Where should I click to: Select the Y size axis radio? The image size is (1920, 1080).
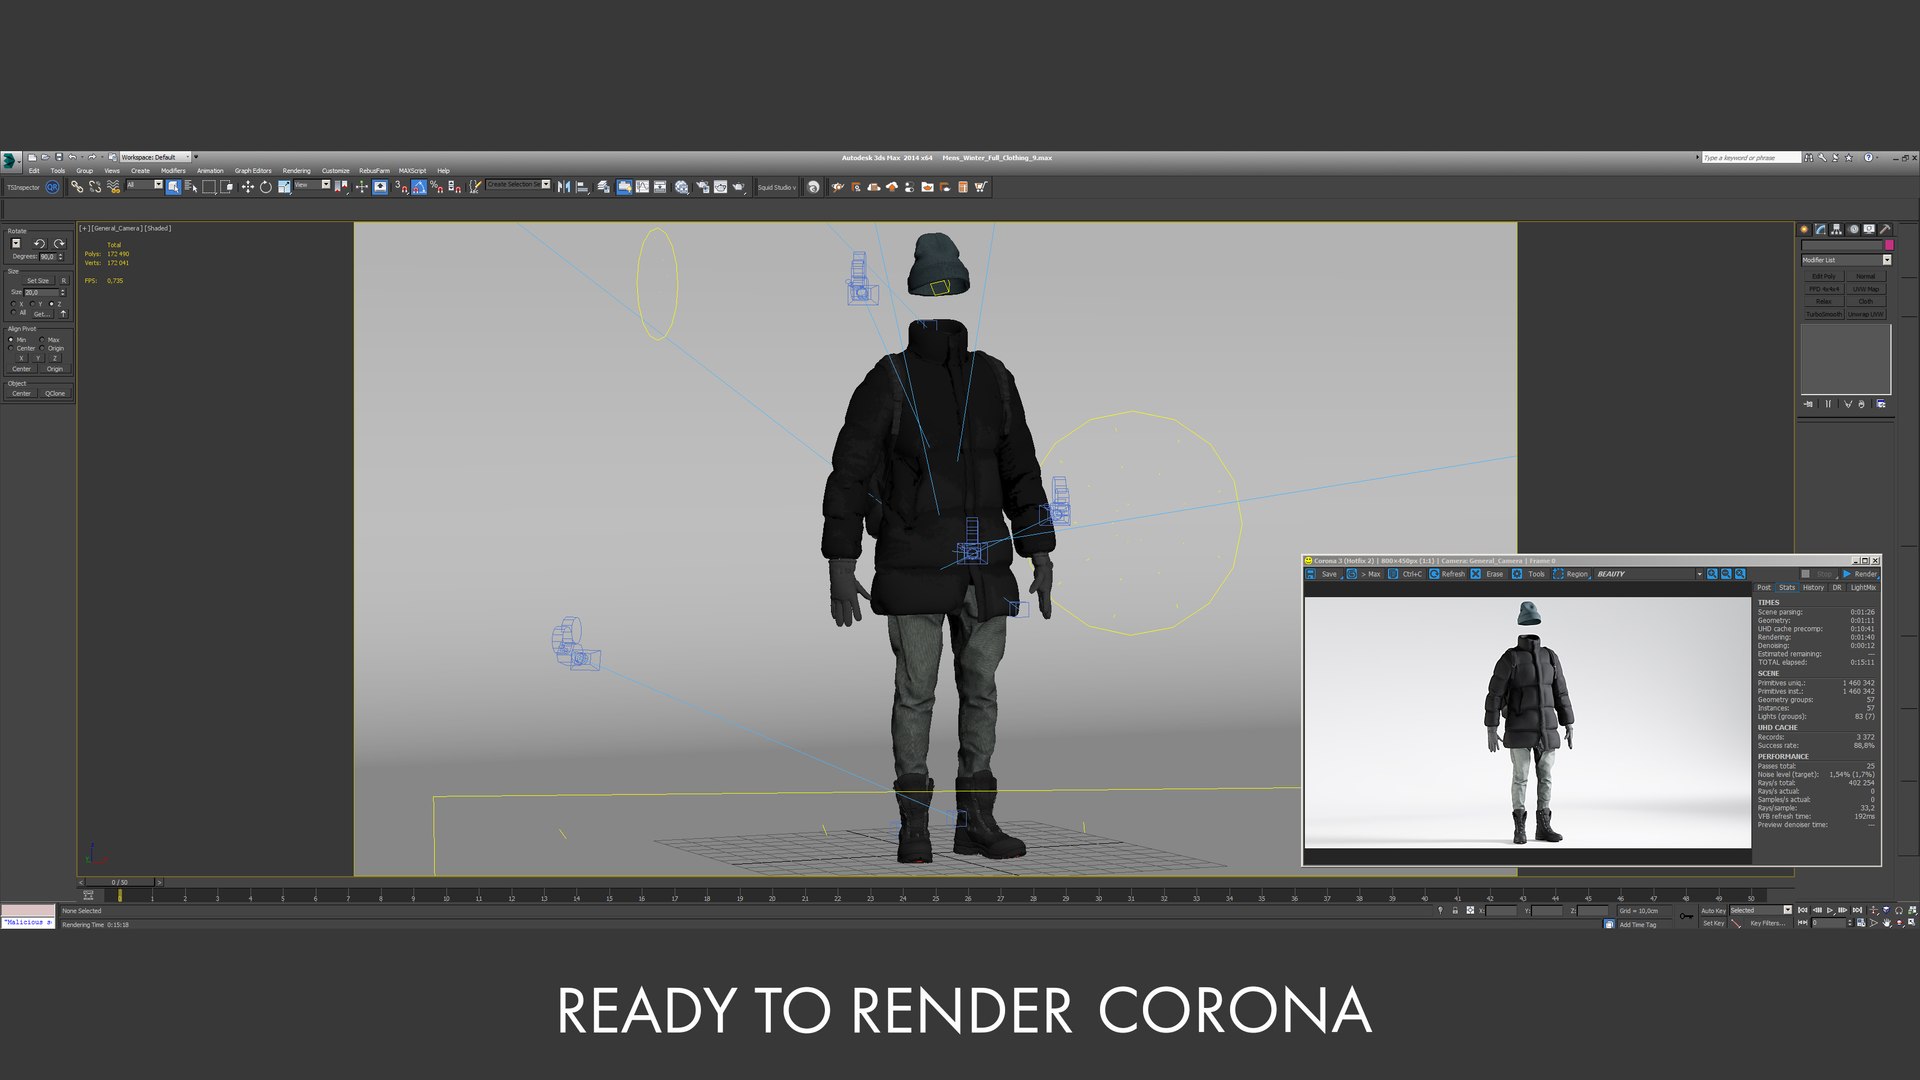32,304
